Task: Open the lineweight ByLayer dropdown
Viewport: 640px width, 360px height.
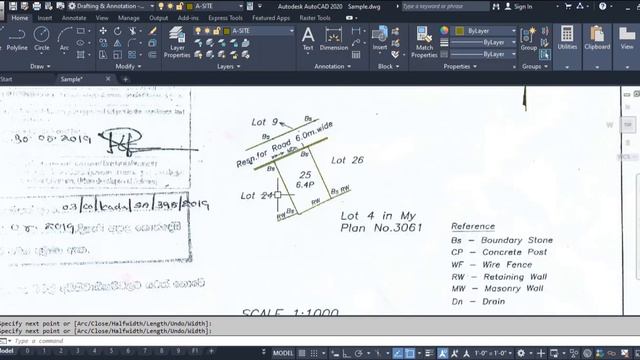Action: tap(484, 42)
